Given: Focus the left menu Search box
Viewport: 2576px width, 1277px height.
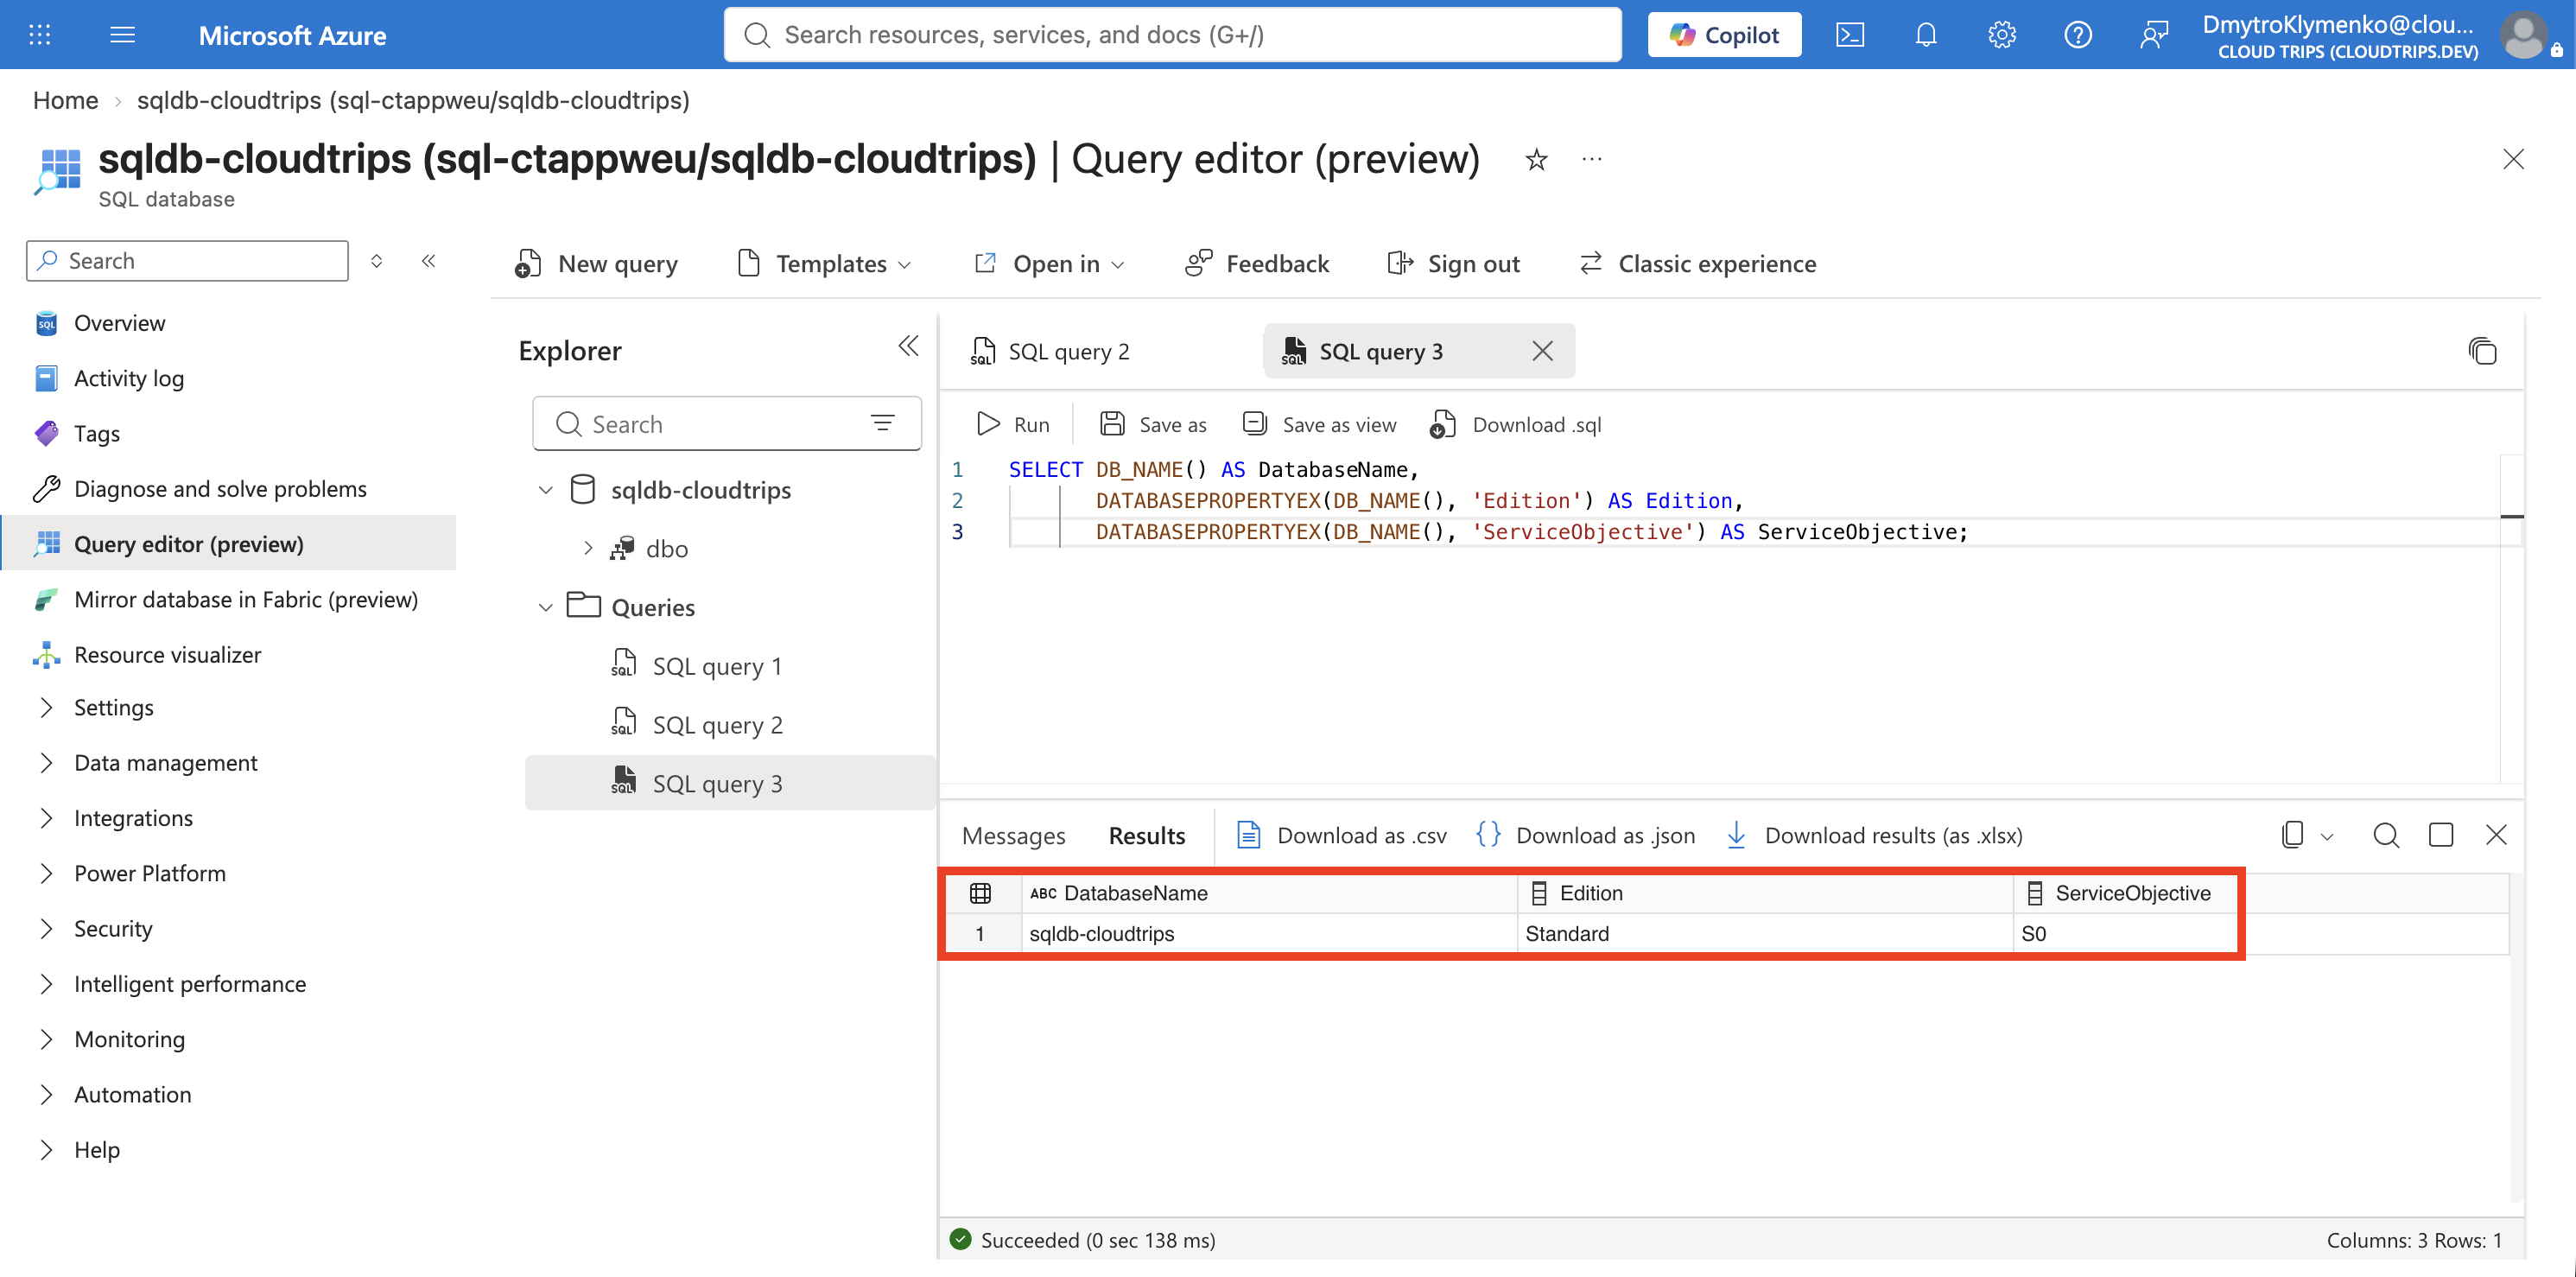Looking at the screenshot, I should pyautogui.click(x=187, y=261).
